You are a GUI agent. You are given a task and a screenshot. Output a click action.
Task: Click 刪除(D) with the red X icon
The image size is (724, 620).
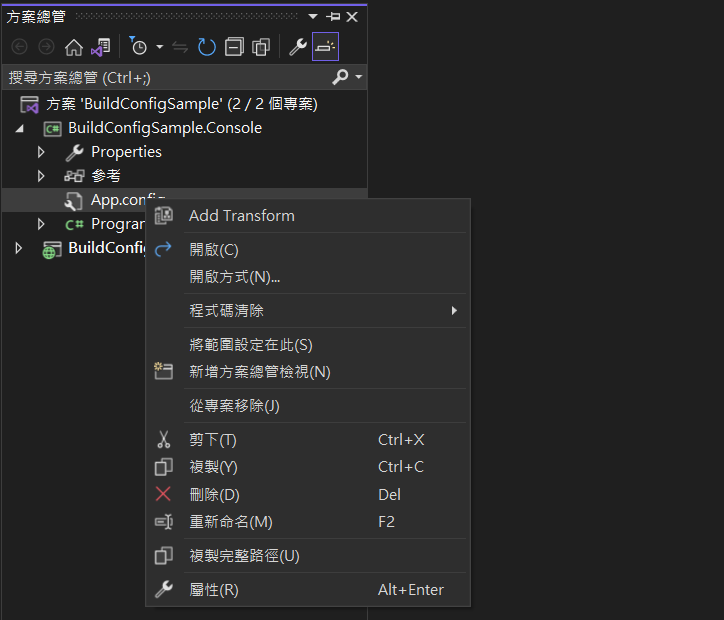(214, 494)
